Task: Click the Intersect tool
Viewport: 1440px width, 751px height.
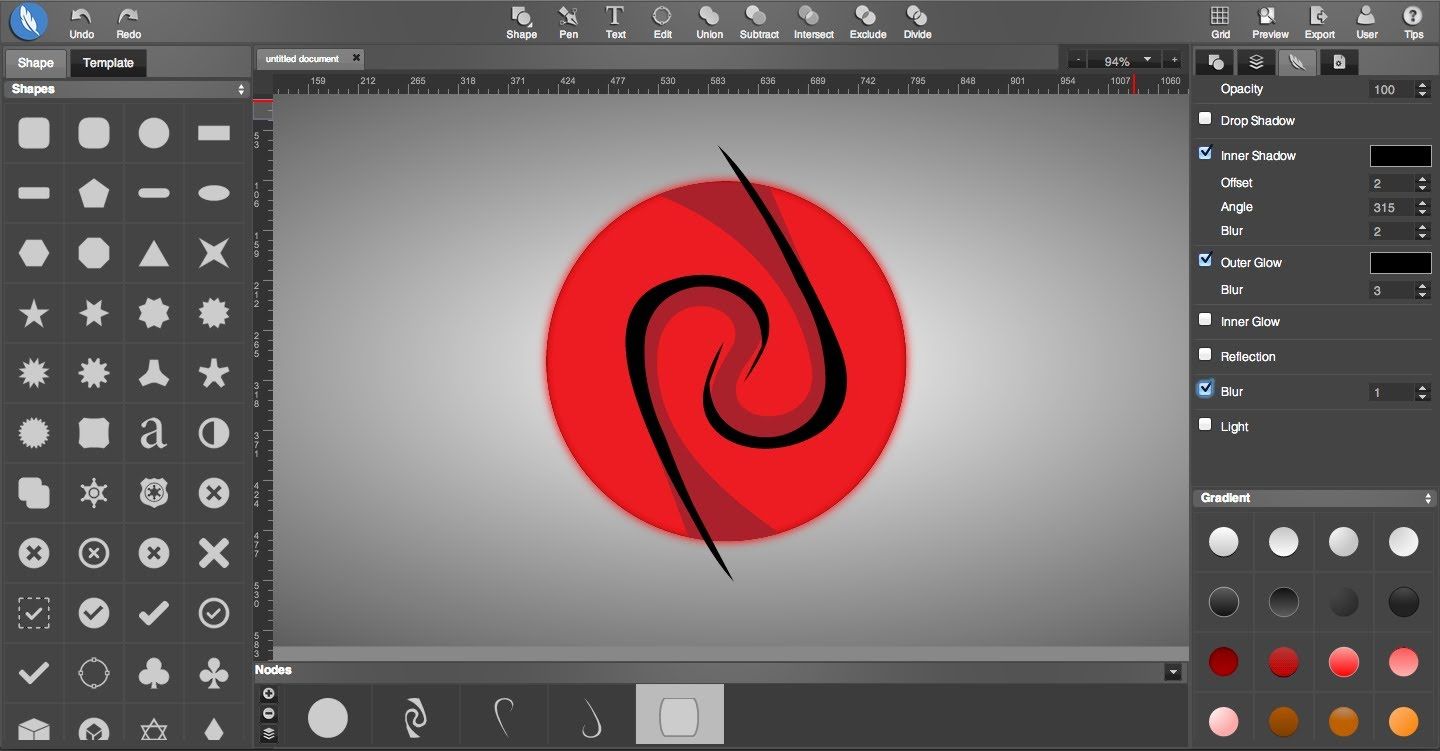Action: click(813, 20)
